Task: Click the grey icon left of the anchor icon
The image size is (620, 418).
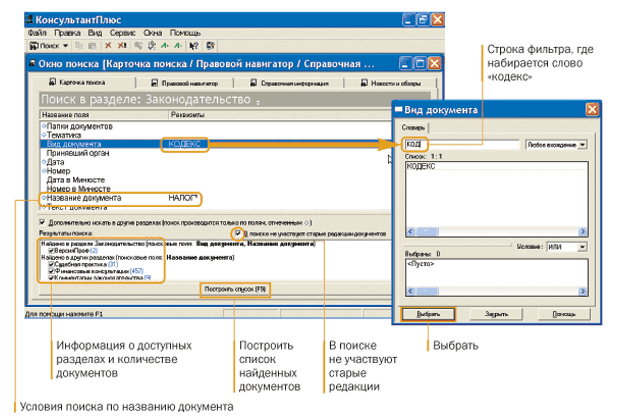Action: [x=138, y=46]
